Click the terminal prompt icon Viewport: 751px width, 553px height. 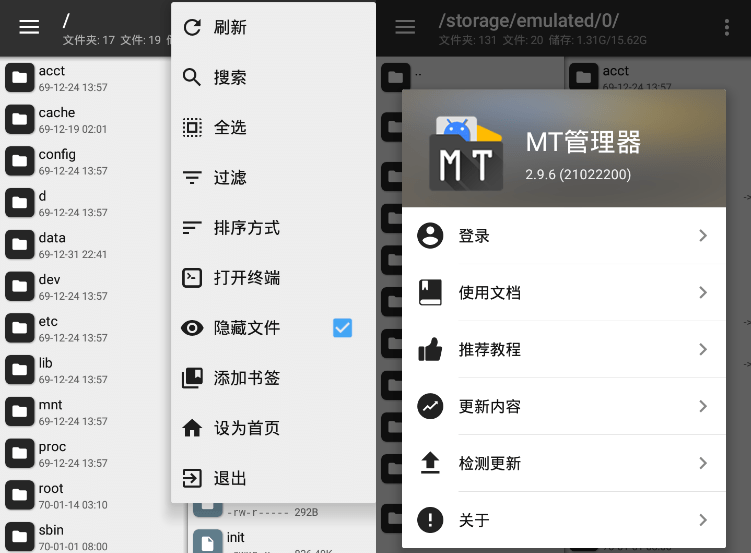click(x=192, y=278)
